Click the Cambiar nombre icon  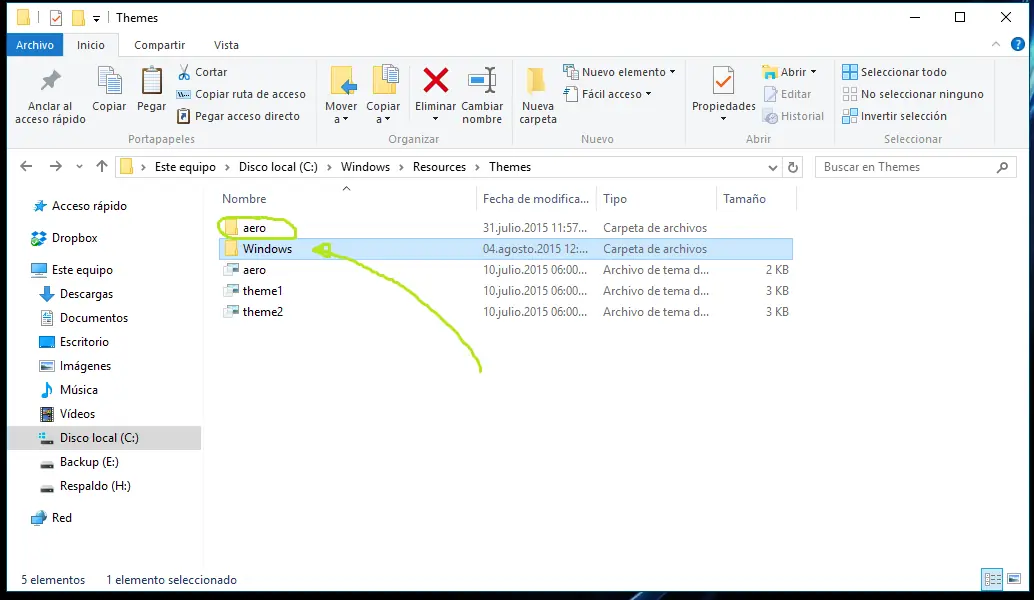(x=482, y=80)
